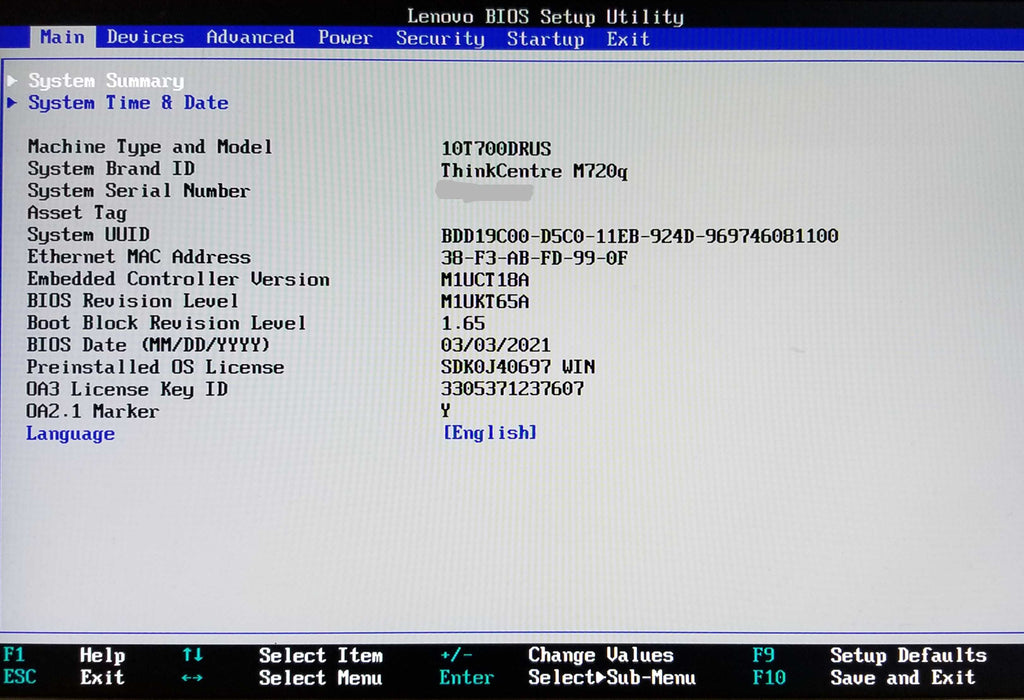Click the Boot Block Revision Level label

coord(167,323)
